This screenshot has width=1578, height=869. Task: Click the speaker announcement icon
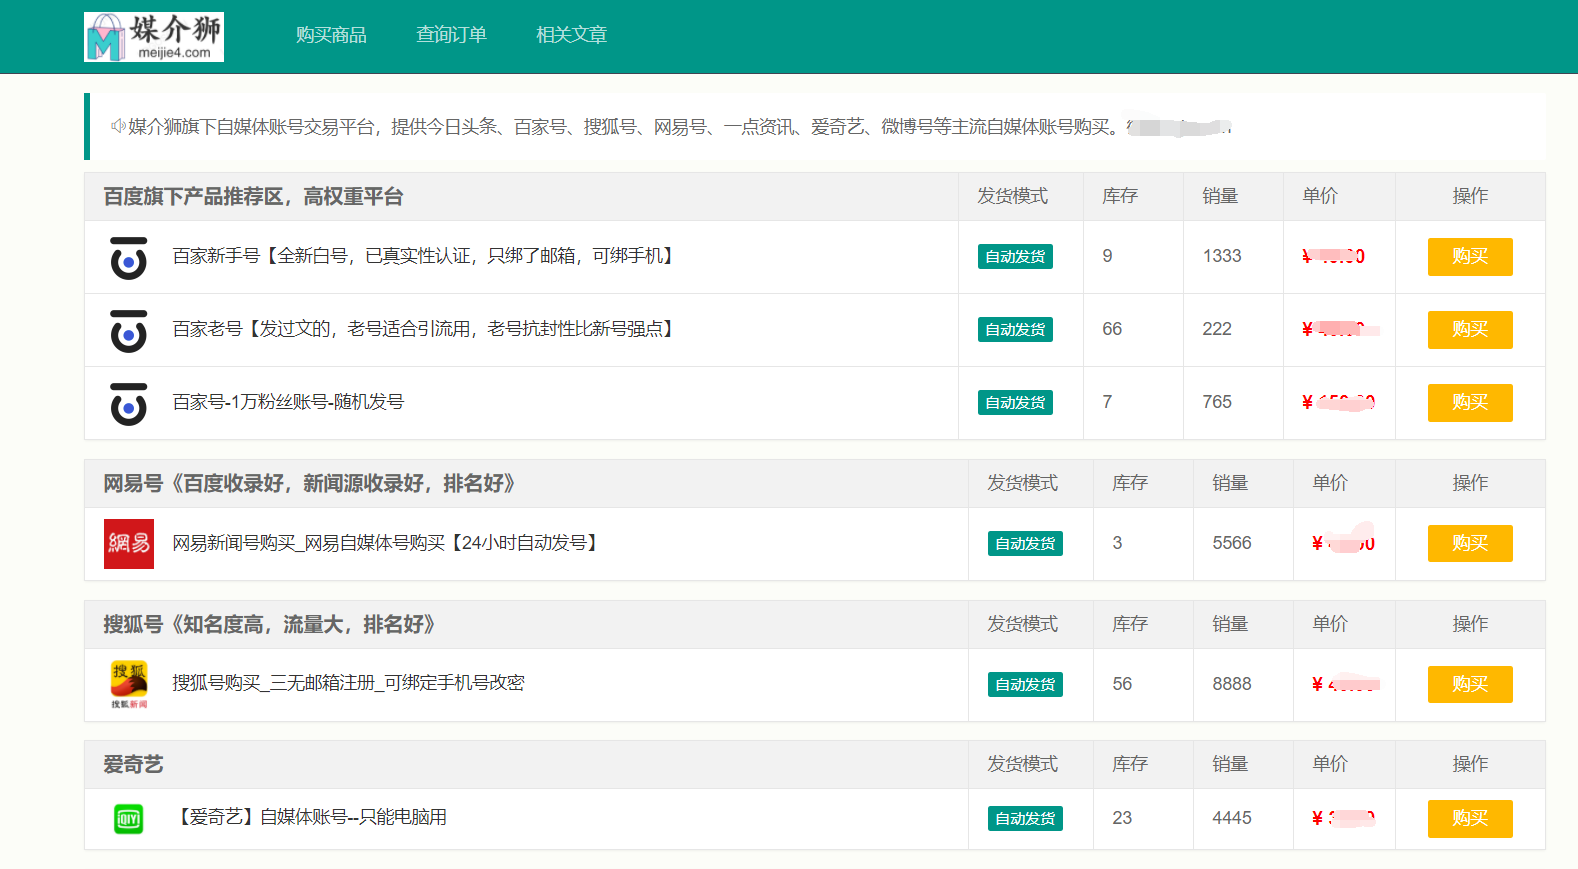[118, 126]
